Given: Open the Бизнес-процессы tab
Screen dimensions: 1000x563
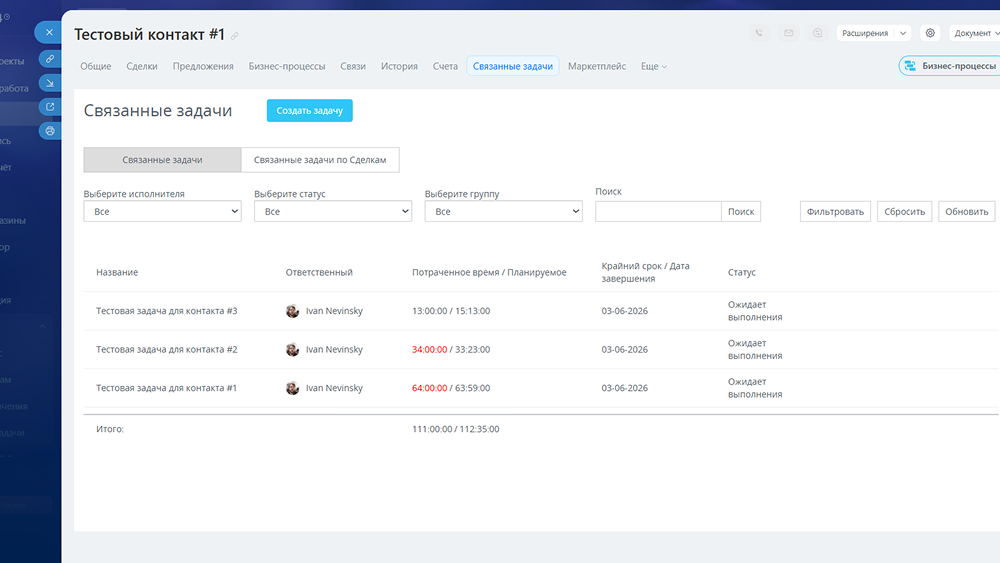Looking at the screenshot, I should click(x=287, y=66).
